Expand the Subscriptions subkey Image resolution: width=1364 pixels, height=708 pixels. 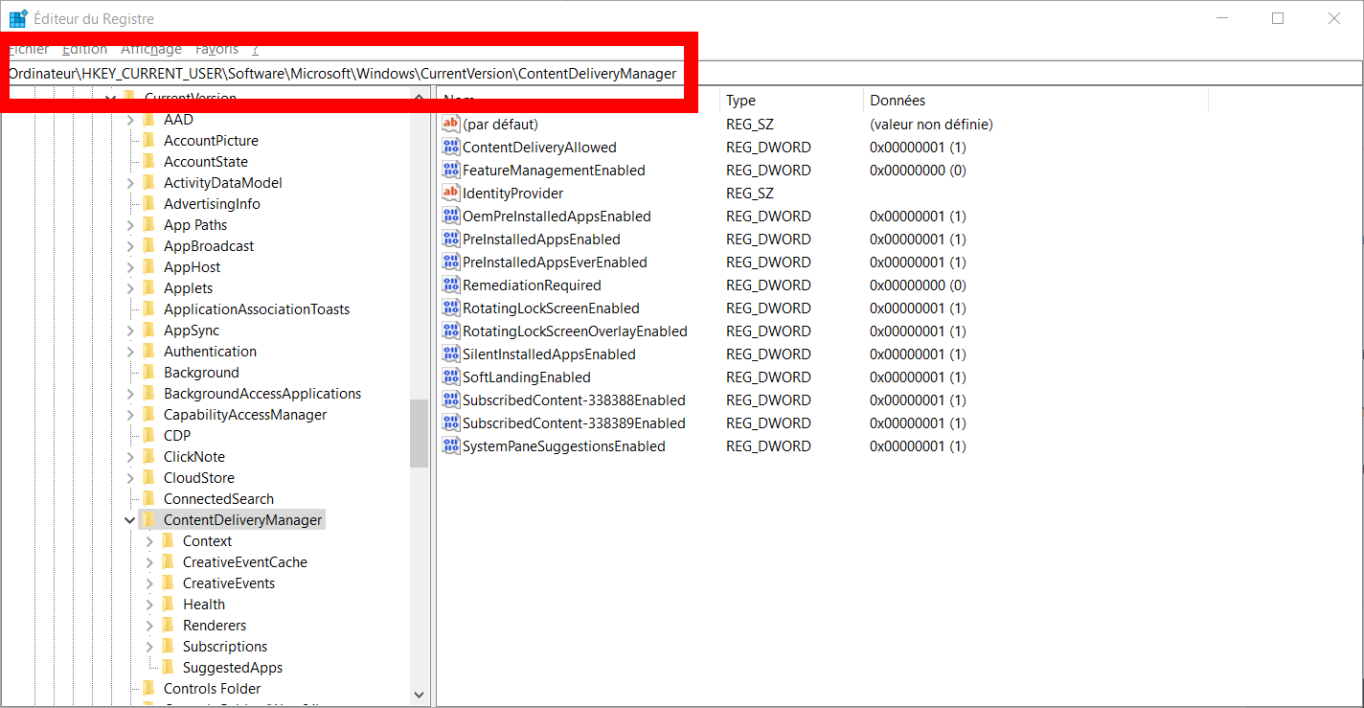(x=149, y=647)
